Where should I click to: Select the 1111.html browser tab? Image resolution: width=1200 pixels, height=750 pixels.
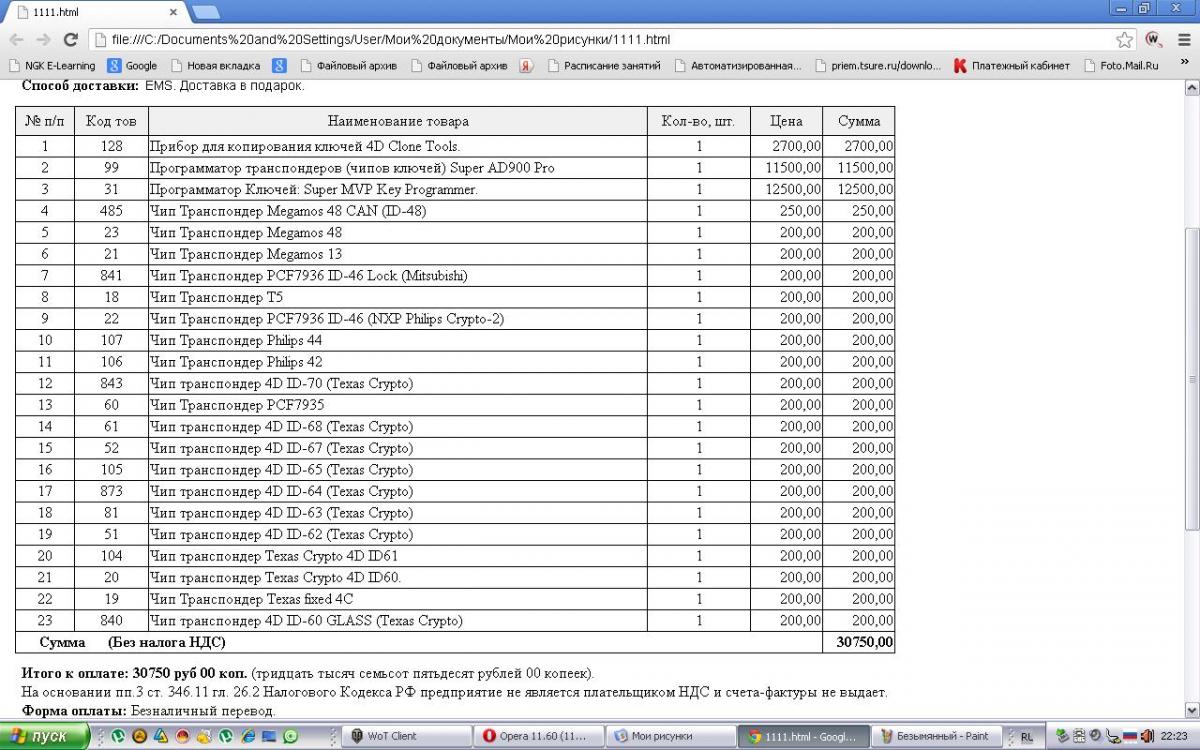coord(95,13)
